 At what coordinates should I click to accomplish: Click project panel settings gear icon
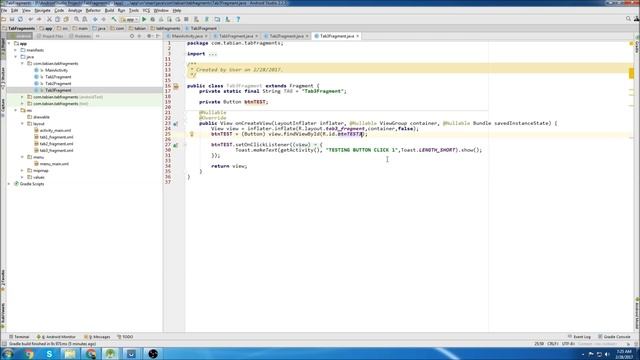pos(149,36)
